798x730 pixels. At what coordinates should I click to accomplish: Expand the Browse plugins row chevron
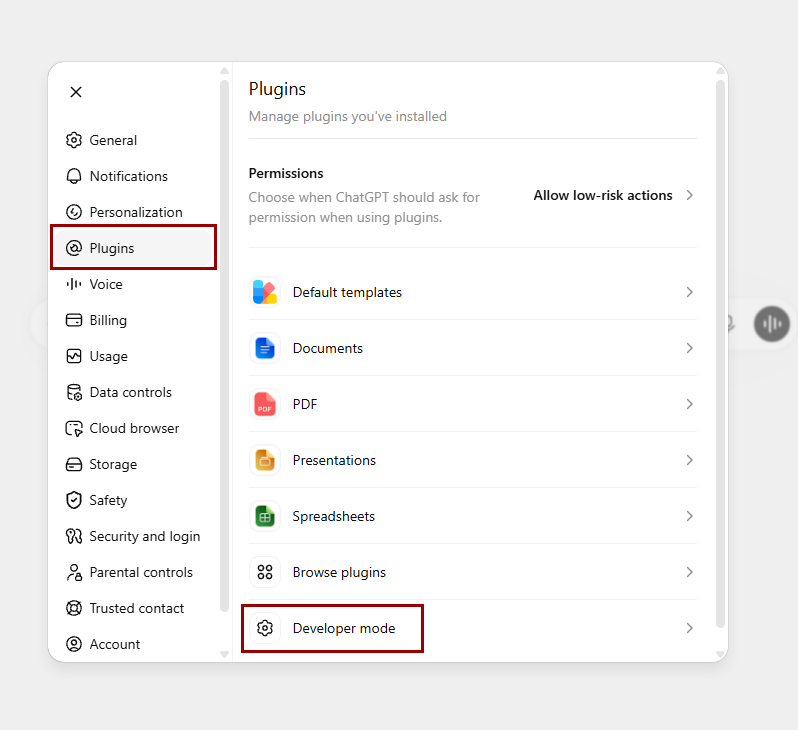(x=690, y=572)
